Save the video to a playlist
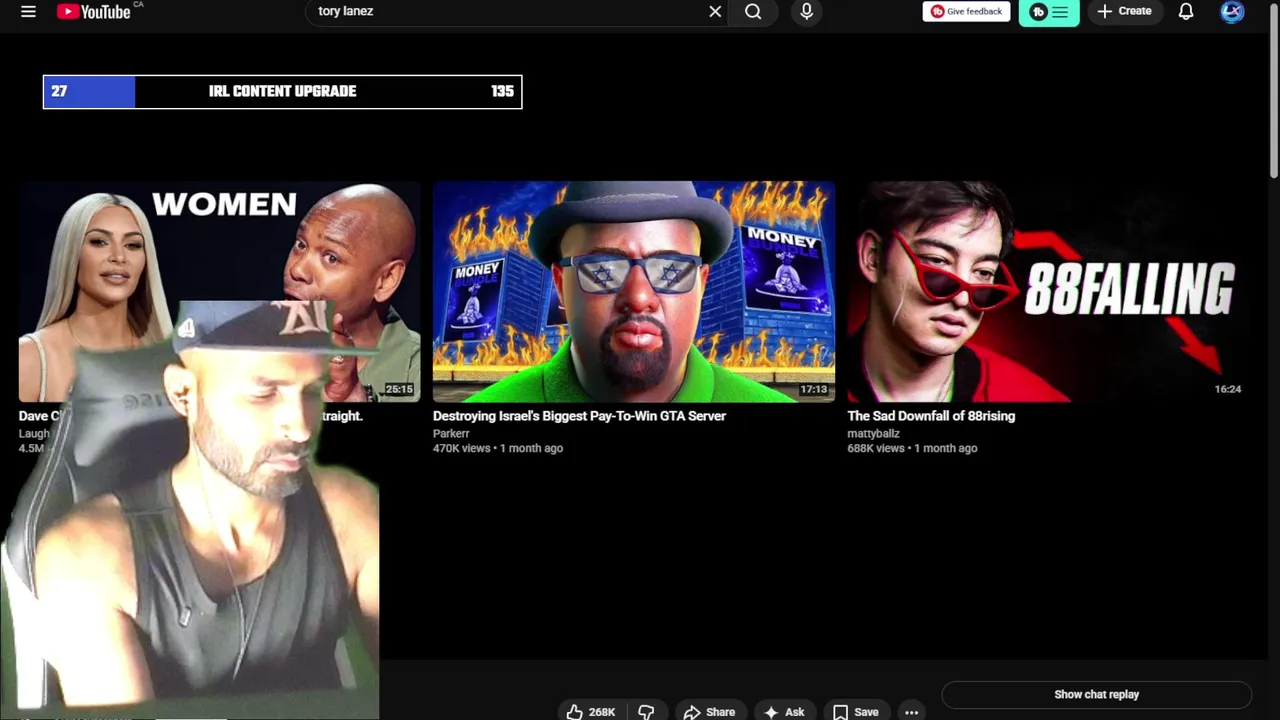The width and height of the screenshot is (1280, 720). coord(856,711)
